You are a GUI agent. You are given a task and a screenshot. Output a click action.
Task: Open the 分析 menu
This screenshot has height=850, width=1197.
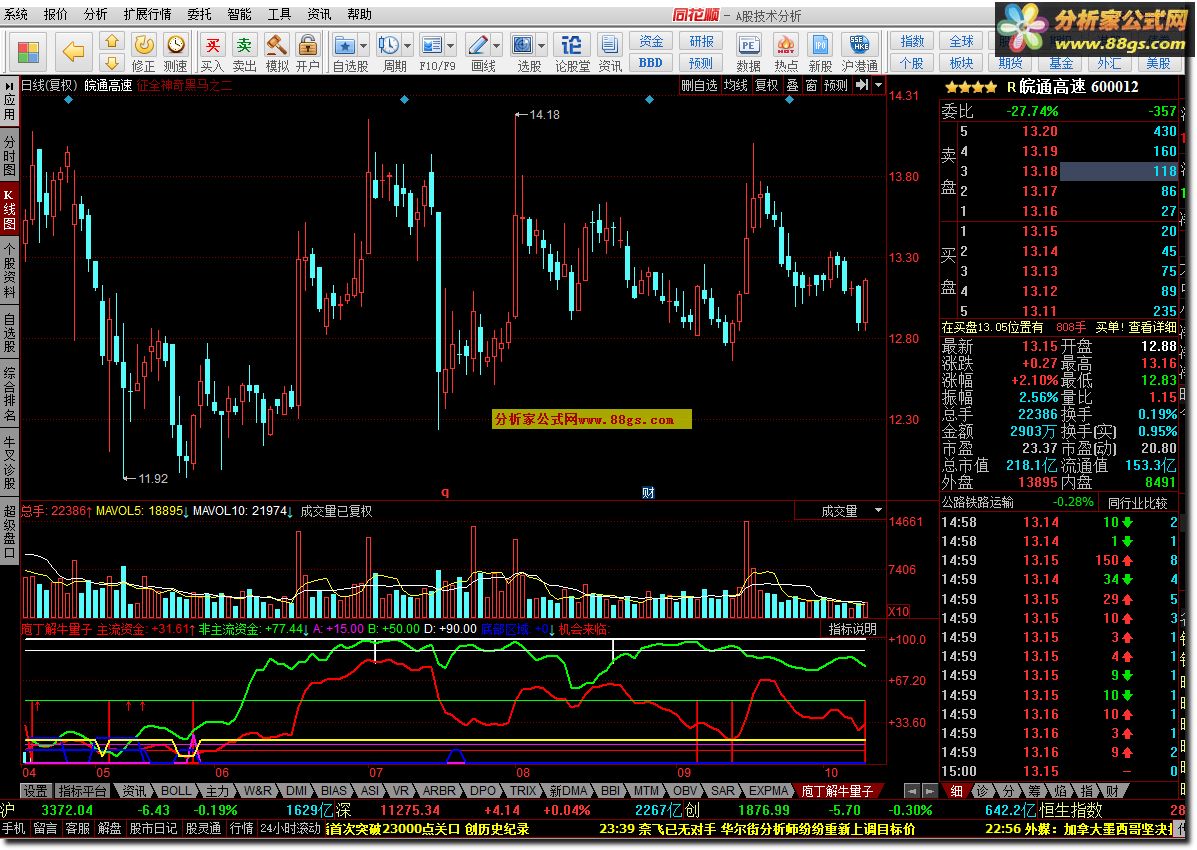[95, 14]
